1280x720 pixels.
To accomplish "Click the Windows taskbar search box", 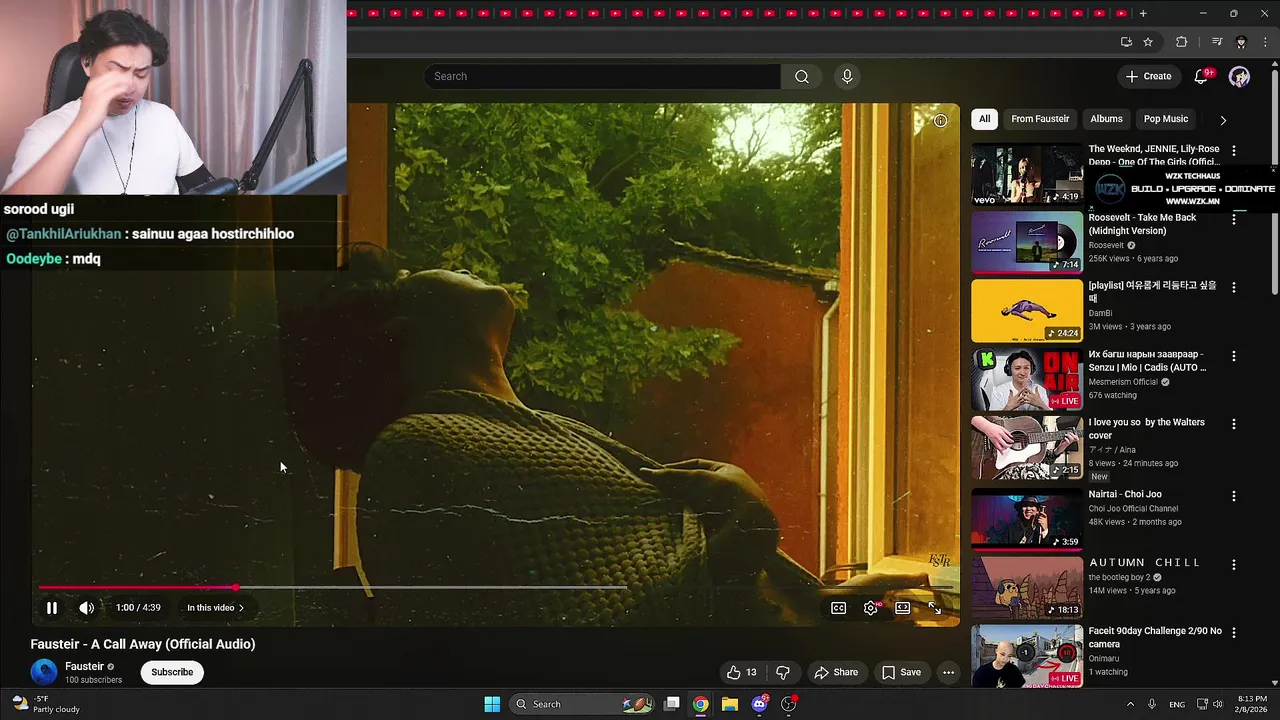I will click(x=582, y=704).
